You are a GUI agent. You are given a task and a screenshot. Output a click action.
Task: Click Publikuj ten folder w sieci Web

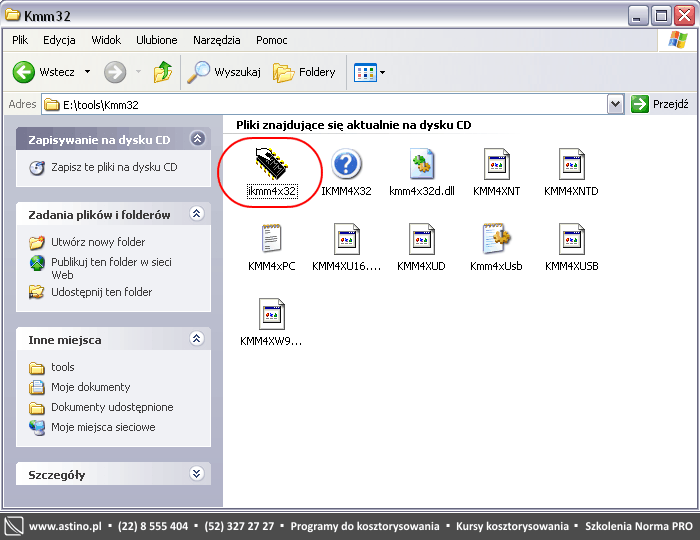pyautogui.click(x=111, y=268)
